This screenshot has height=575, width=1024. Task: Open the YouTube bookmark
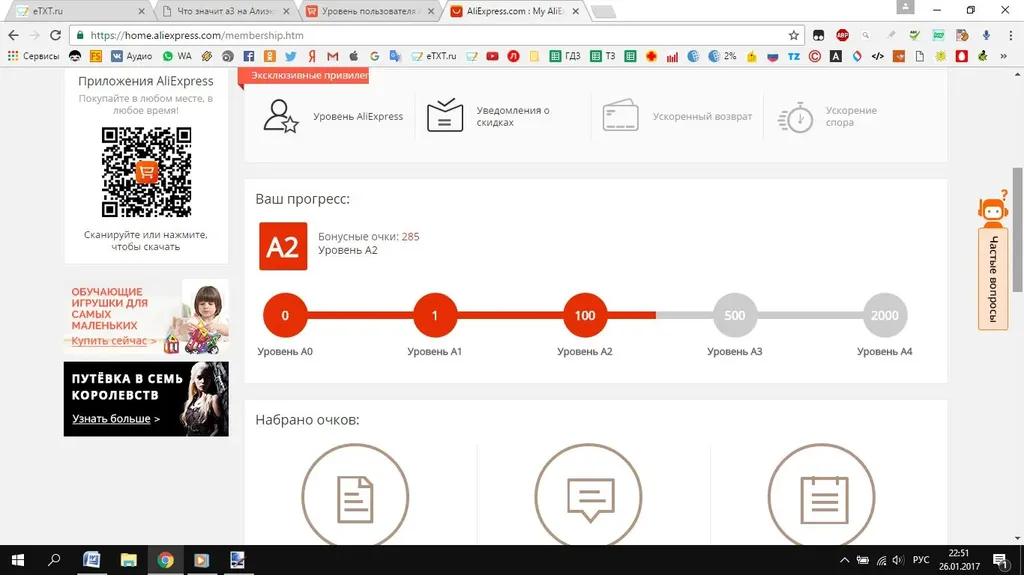coord(492,56)
